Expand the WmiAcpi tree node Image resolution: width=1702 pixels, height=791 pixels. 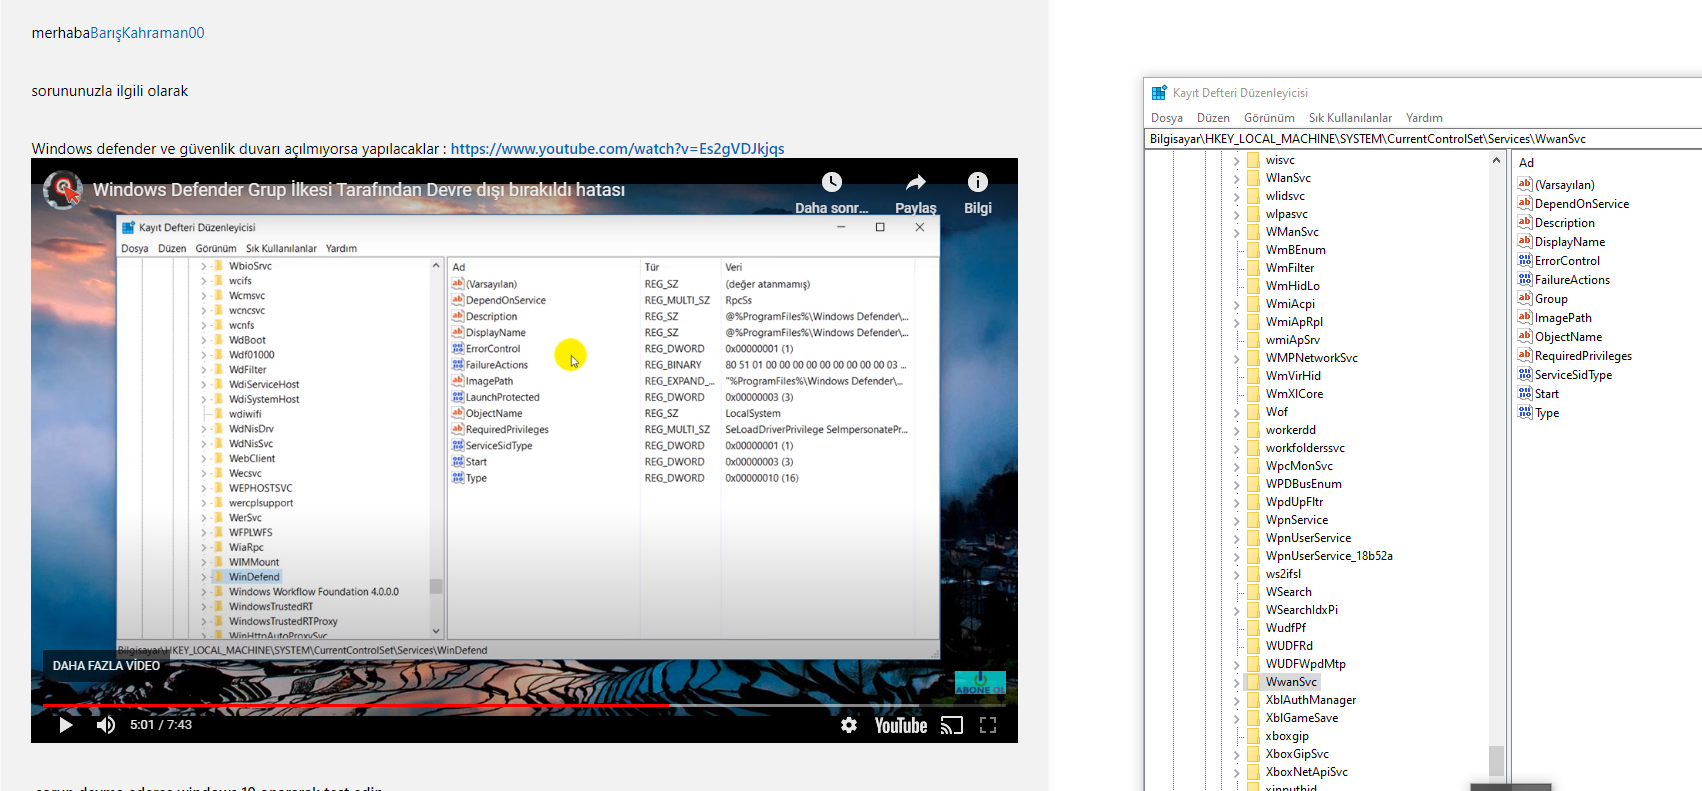[x=1236, y=305]
